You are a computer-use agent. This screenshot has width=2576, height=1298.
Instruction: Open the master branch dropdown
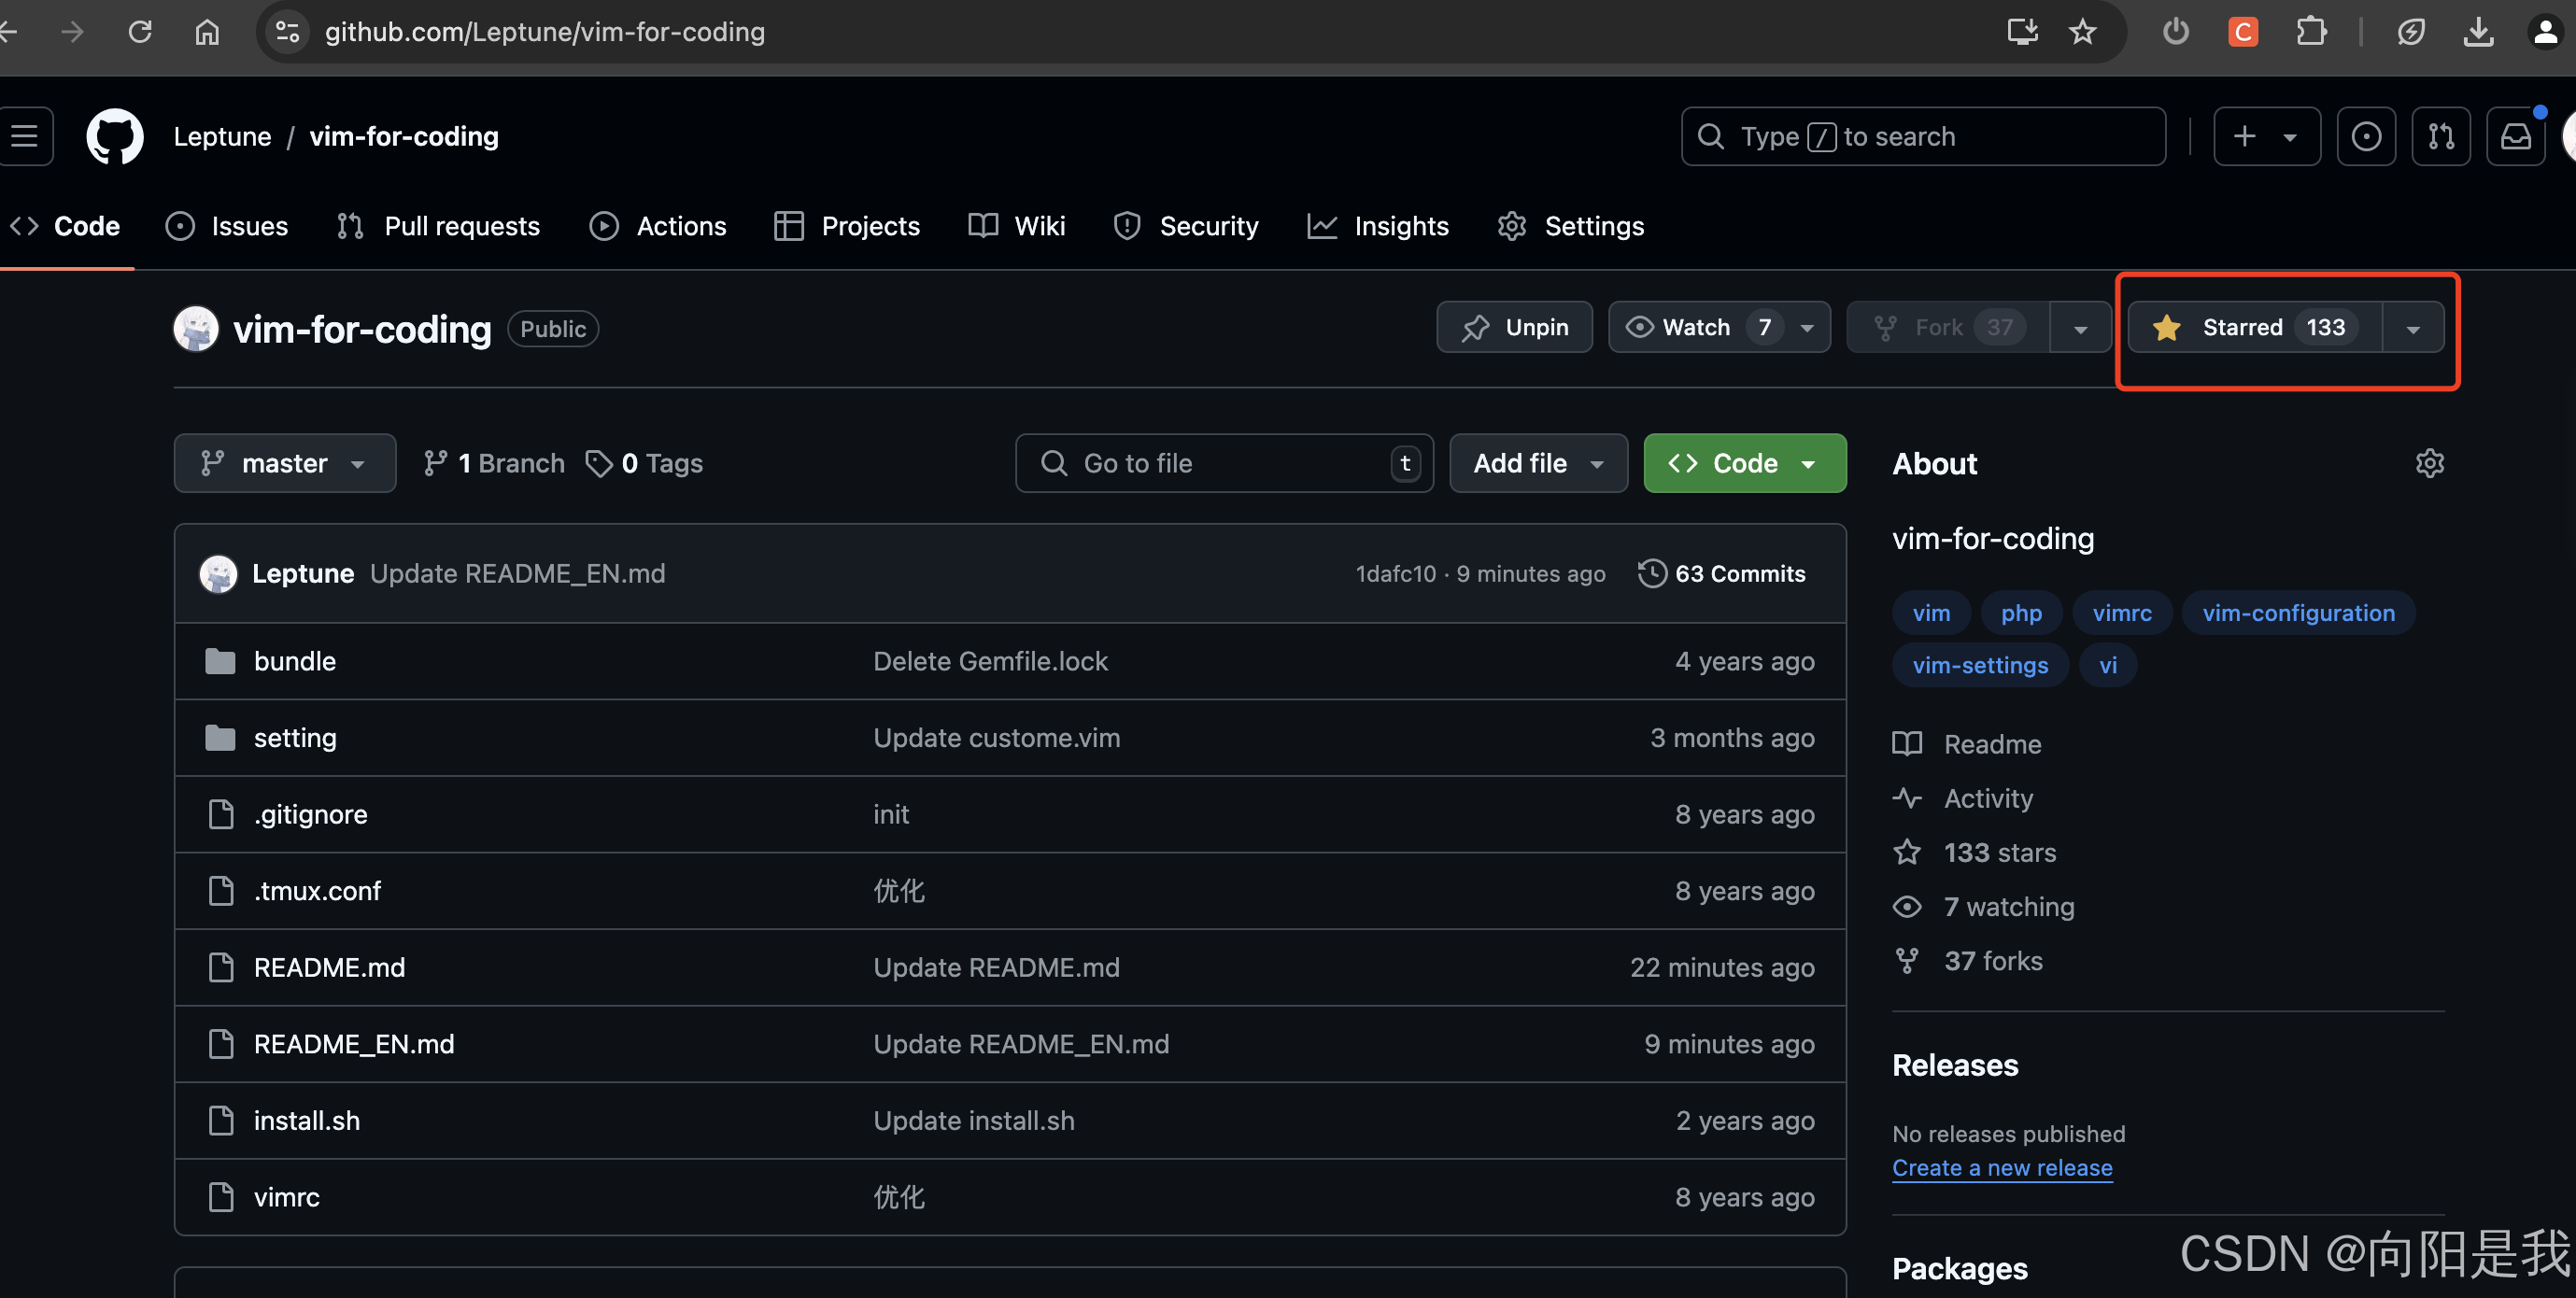pyautogui.click(x=284, y=463)
